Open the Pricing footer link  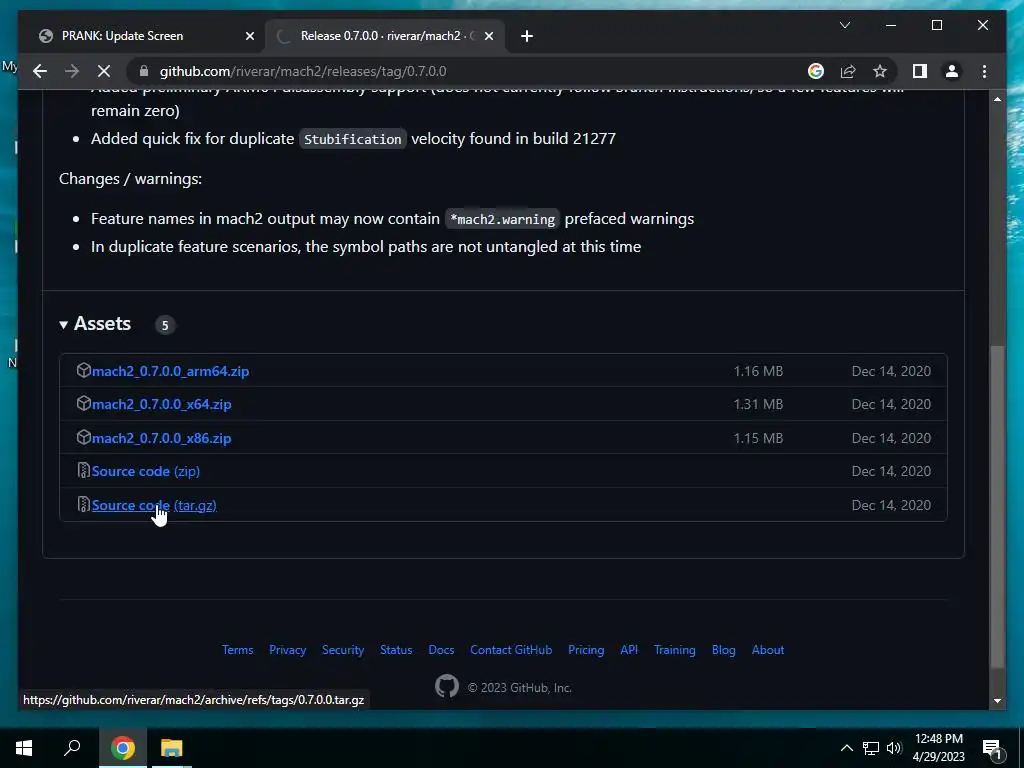pyautogui.click(x=586, y=650)
